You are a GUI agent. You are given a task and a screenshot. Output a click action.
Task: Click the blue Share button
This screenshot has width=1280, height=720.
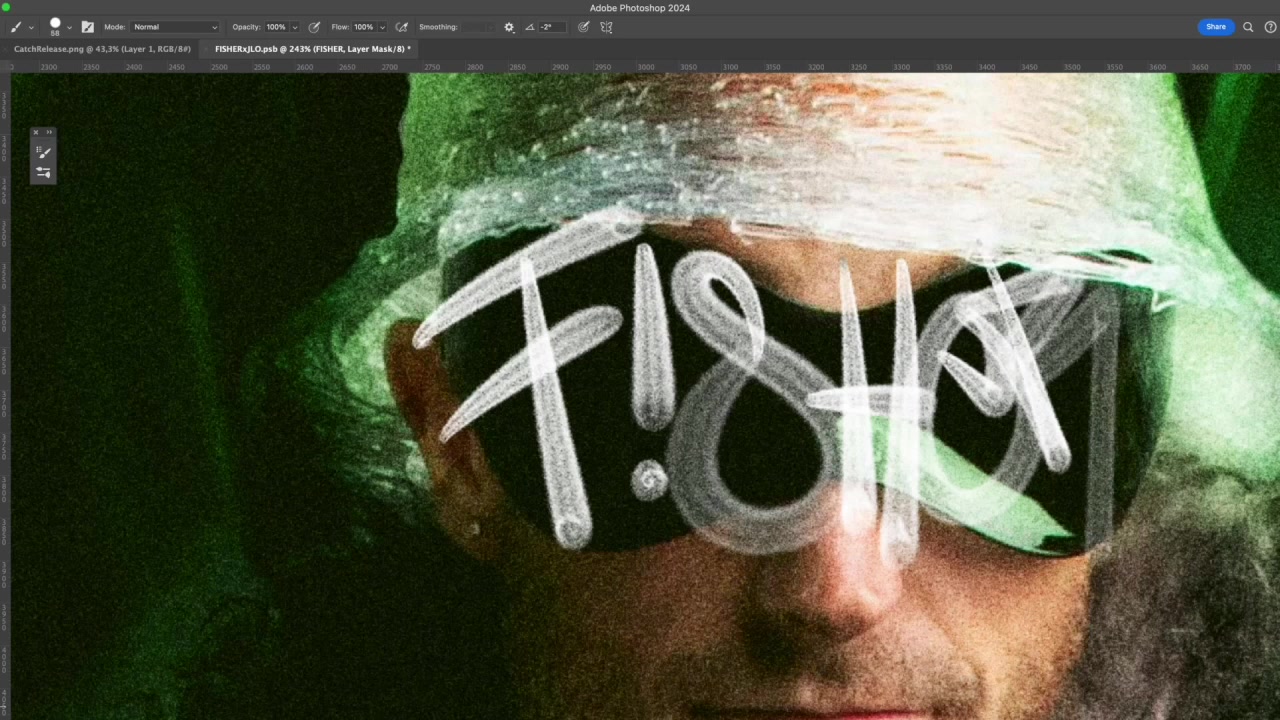[x=1215, y=27]
